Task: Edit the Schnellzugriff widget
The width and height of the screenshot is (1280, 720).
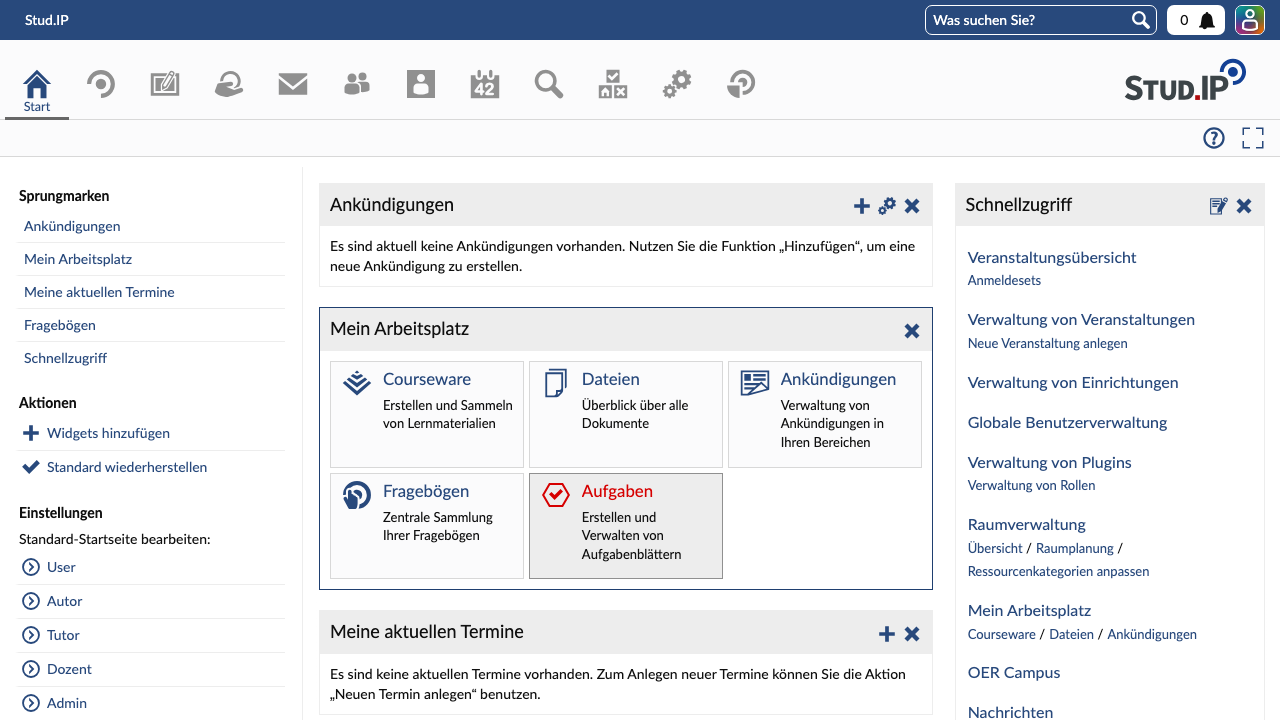Action: click(1218, 206)
